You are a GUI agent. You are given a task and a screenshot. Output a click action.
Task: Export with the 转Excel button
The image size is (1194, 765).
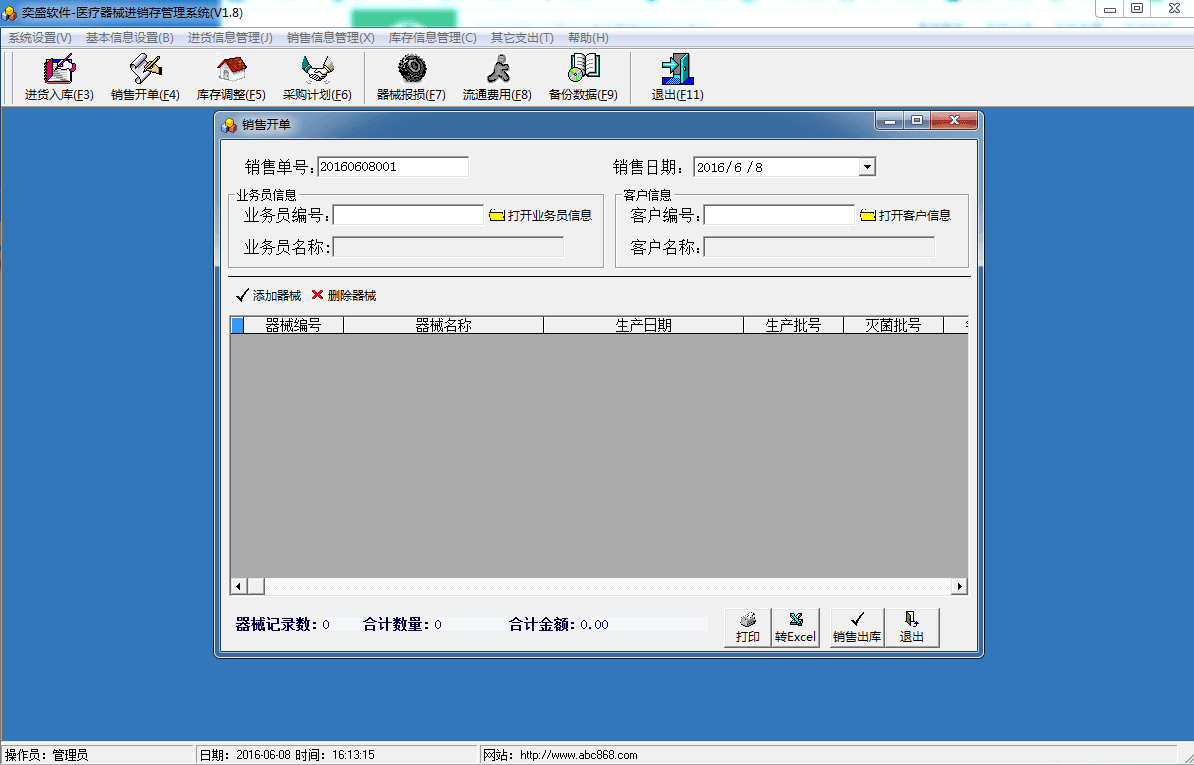coord(795,628)
